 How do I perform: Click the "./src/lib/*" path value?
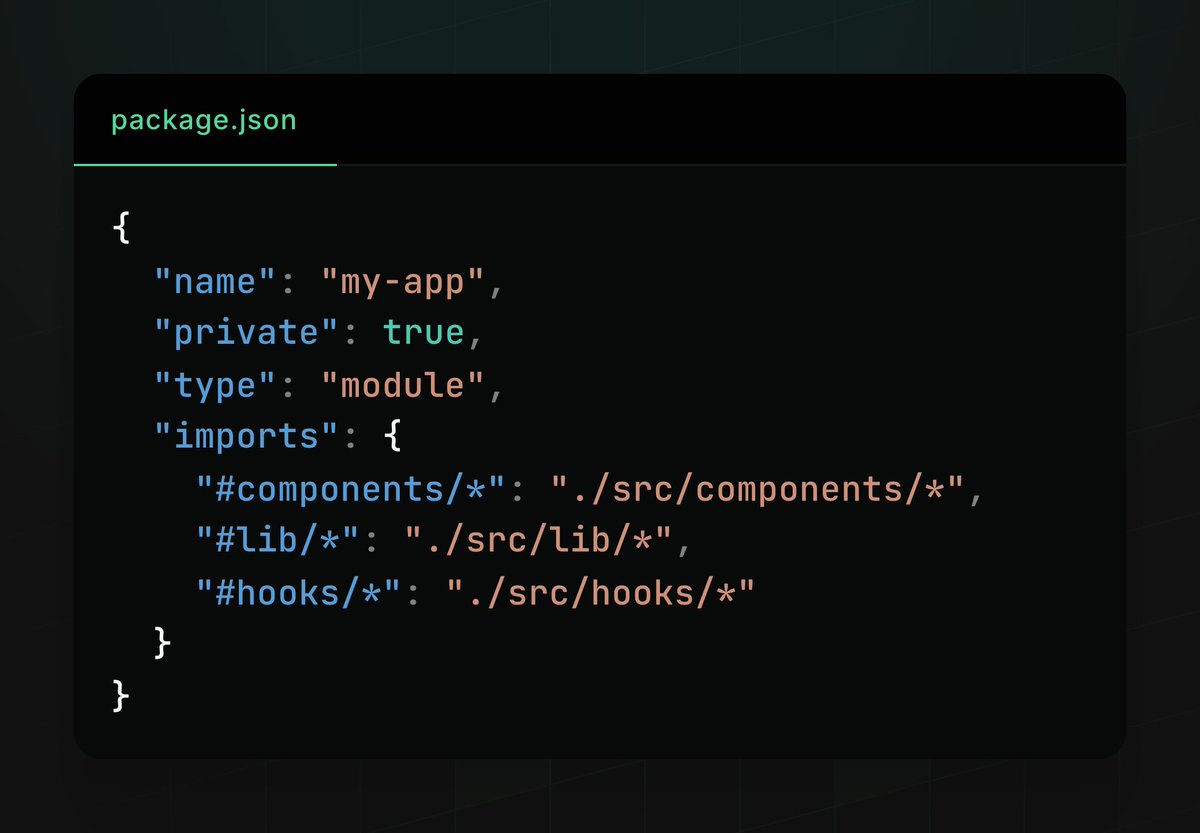click(x=541, y=541)
